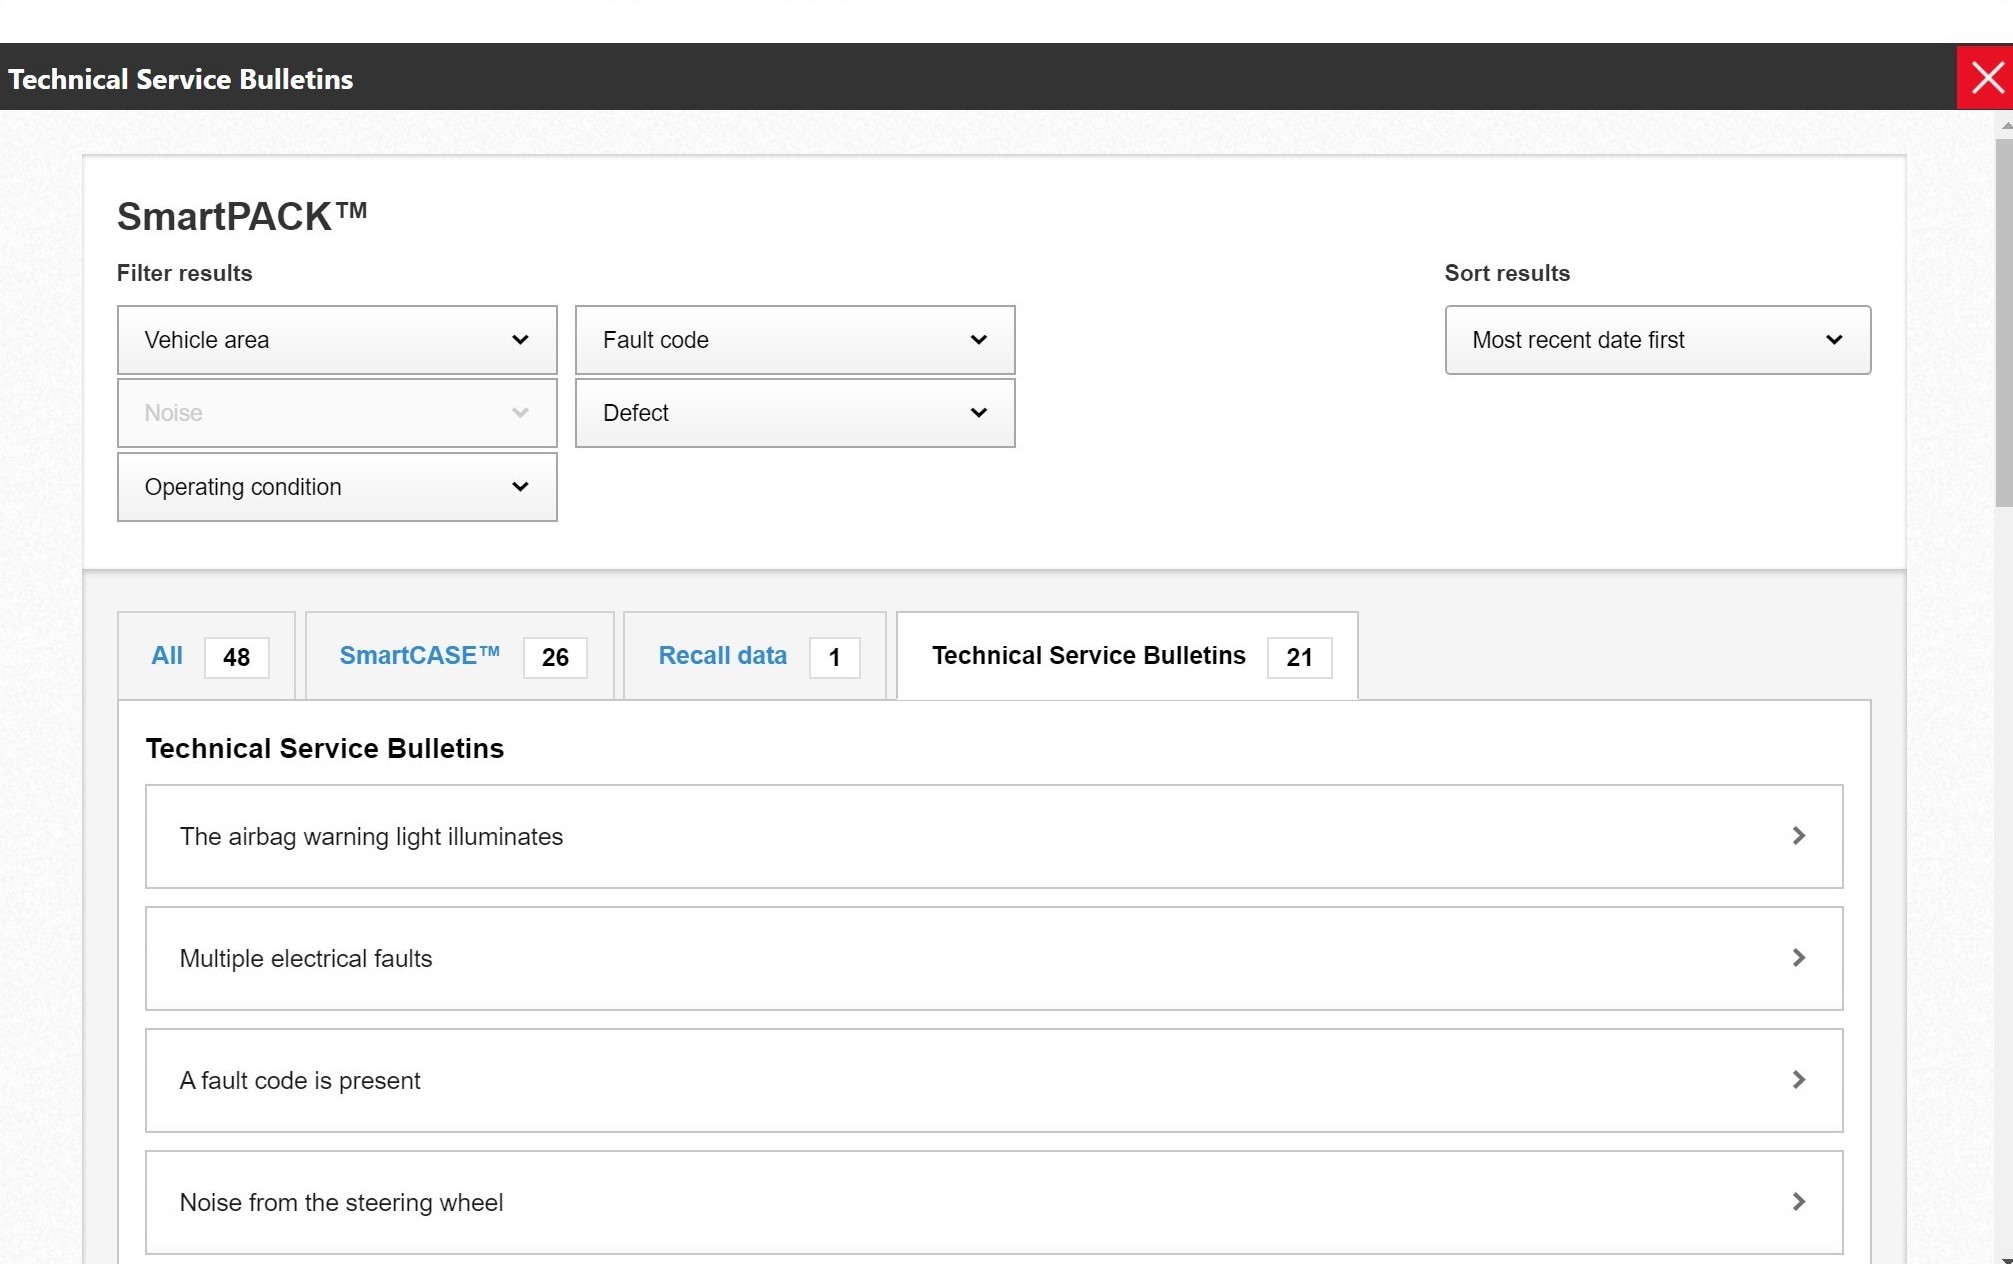Click the Filter results label
The height and width of the screenshot is (1264, 2013).
[184, 273]
